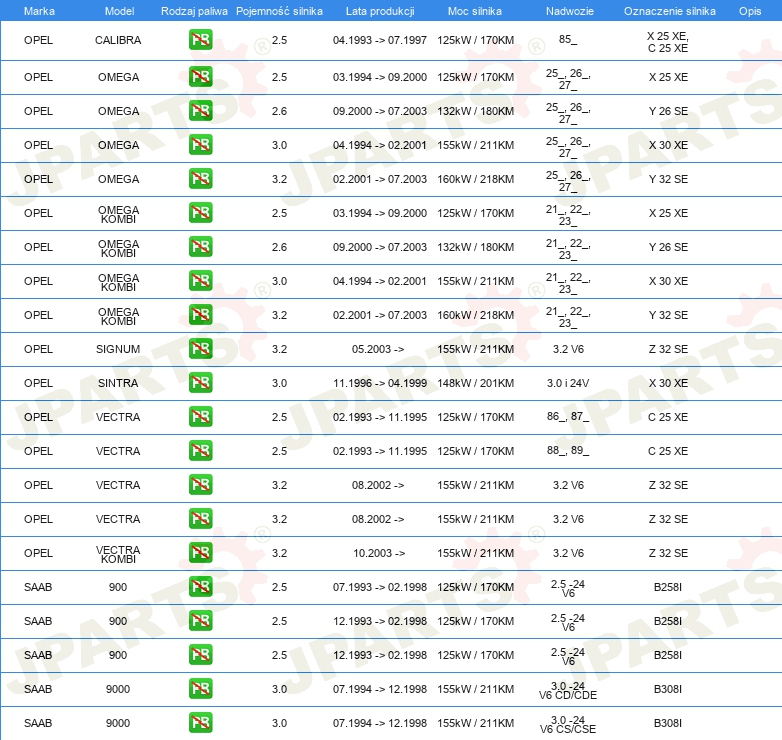Click engine capacity 2.5 in the CALIBRA row
Viewport: 782px width, 740px height.
tap(279, 40)
